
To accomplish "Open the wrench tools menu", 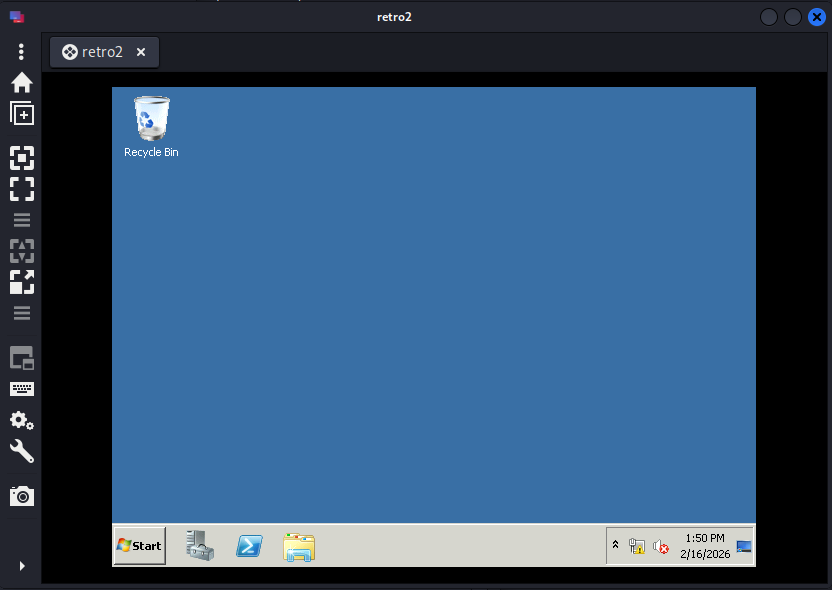I will coord(21,451).
